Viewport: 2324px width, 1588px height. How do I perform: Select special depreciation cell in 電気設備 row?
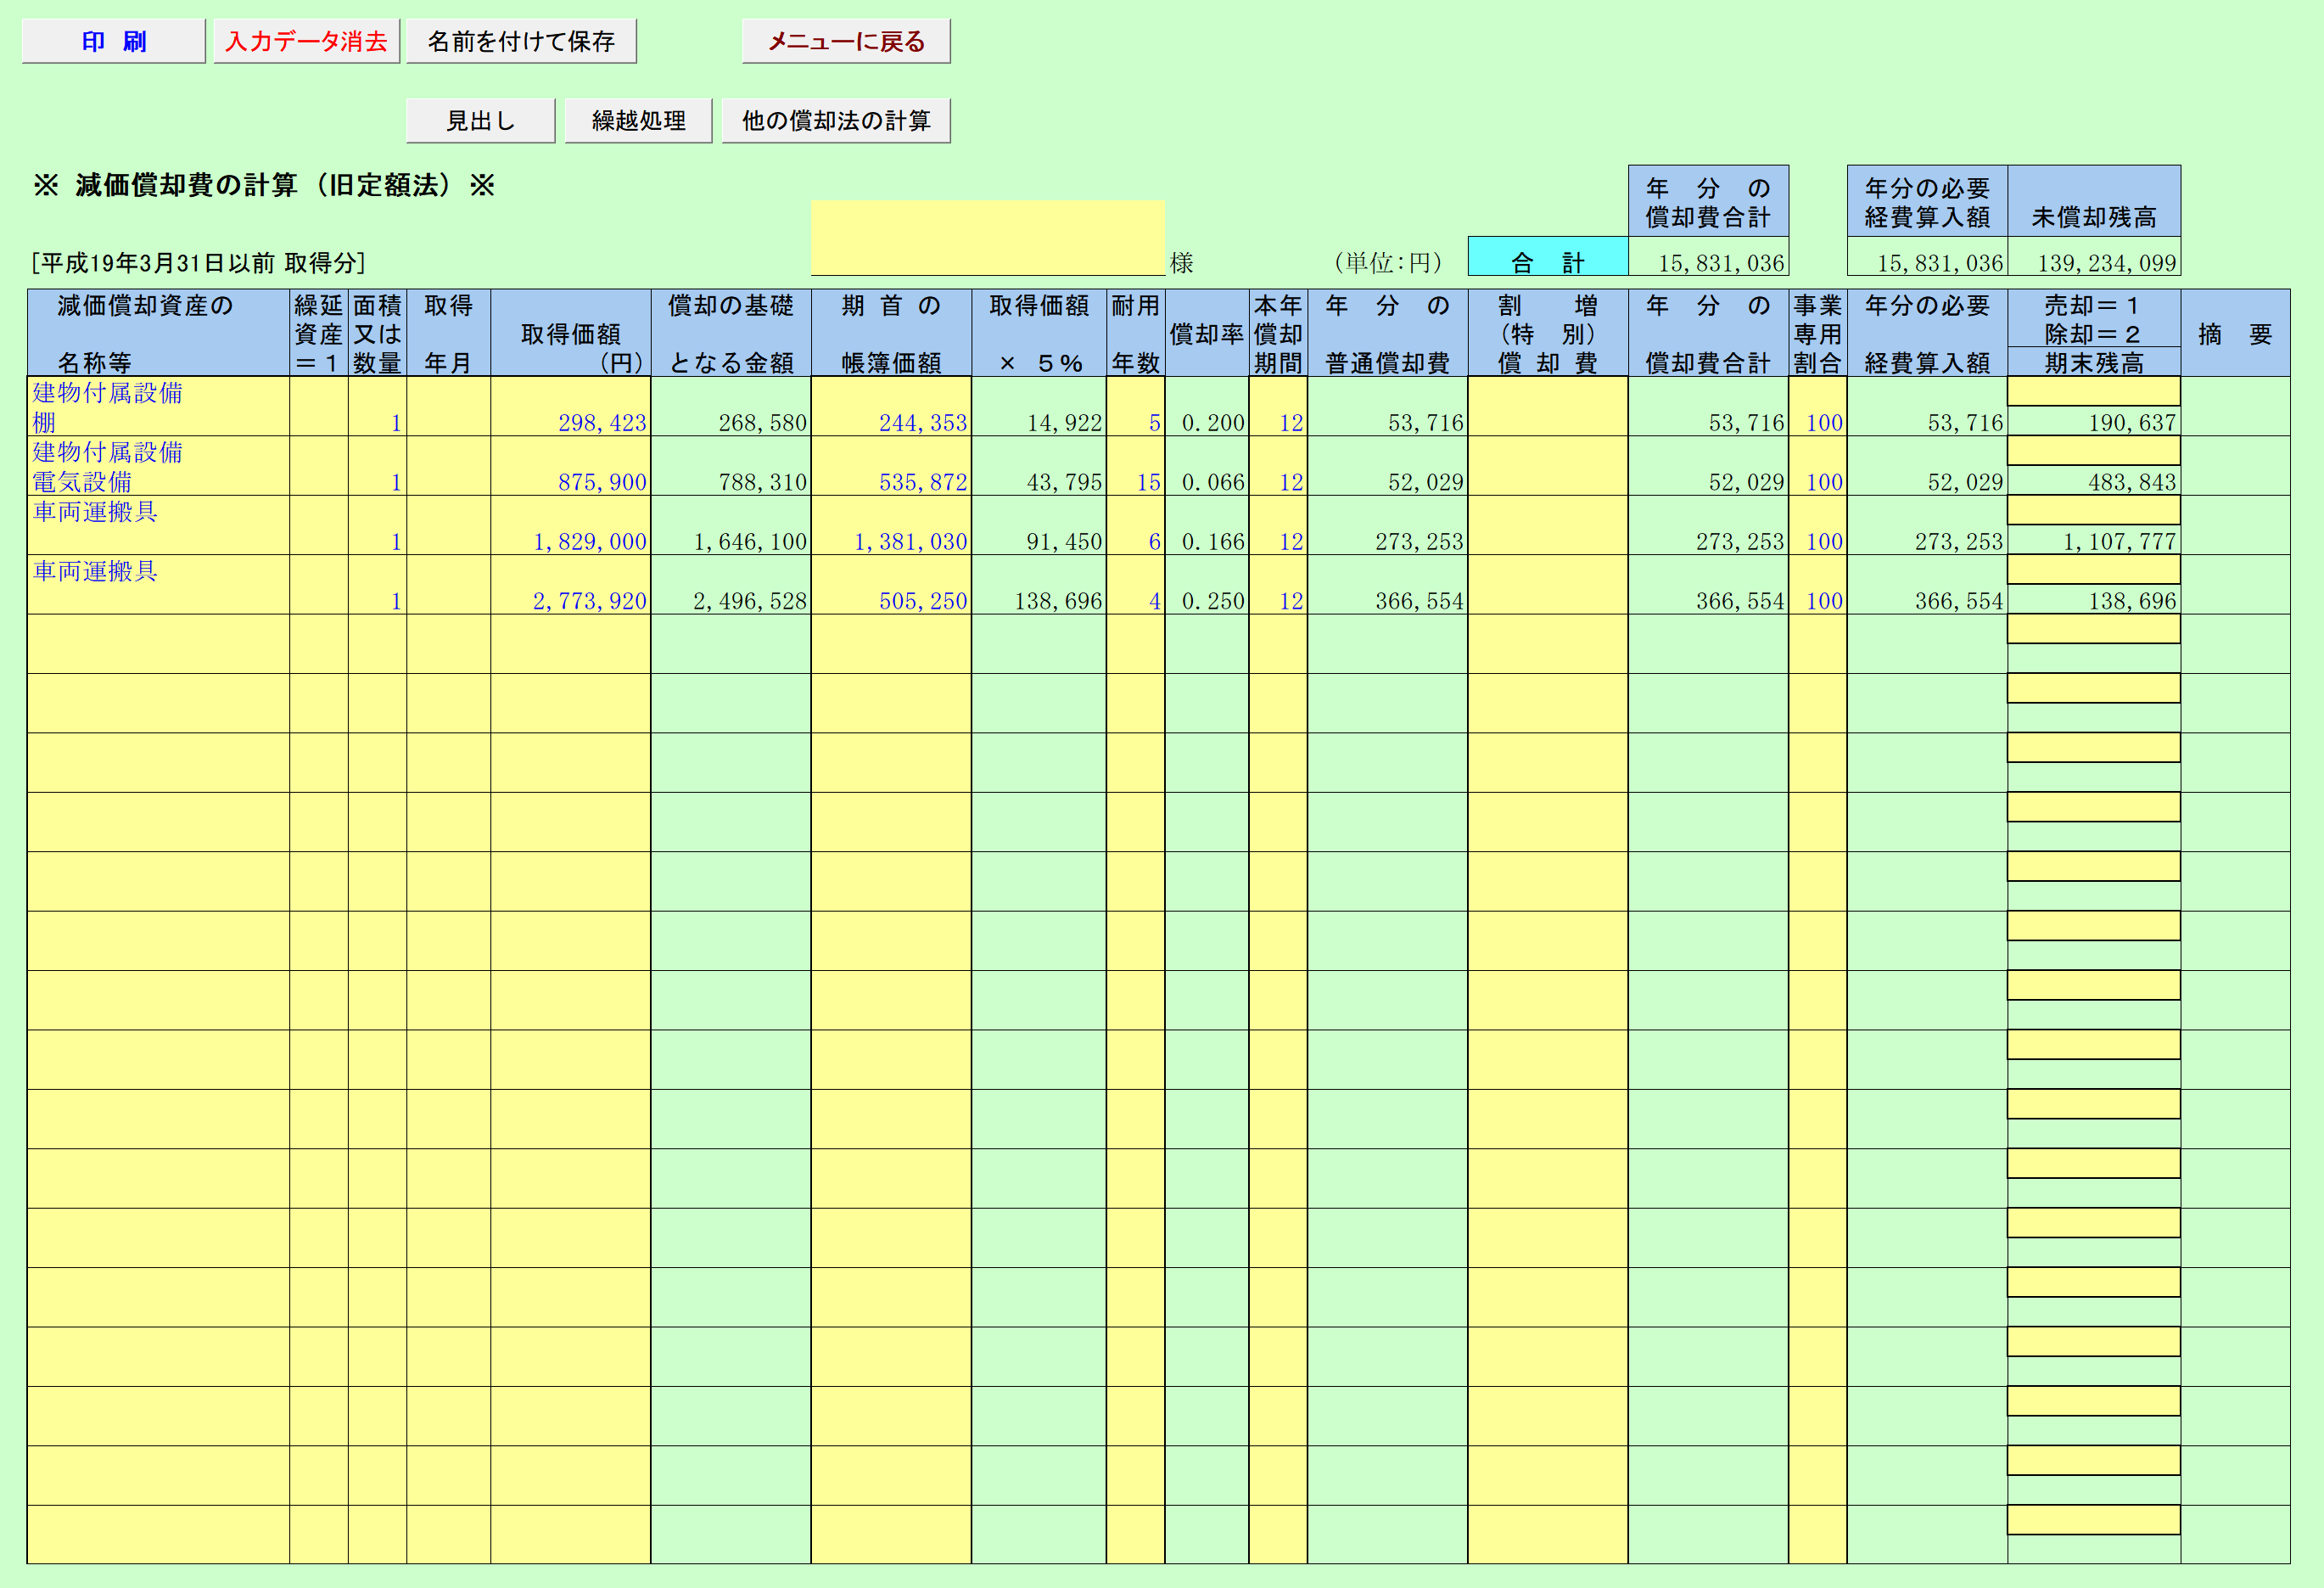[1548, 466]
